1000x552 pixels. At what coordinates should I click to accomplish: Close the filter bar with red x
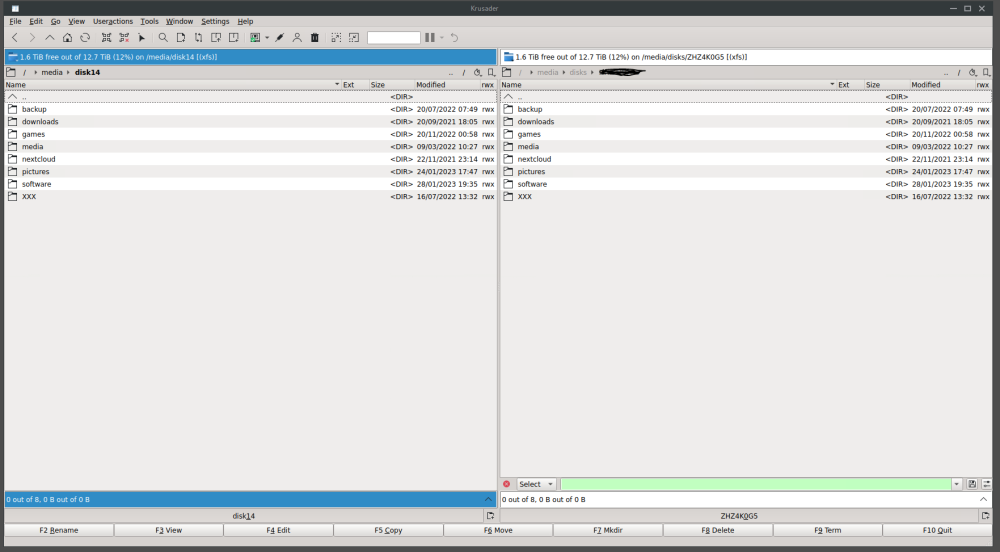coord(507,484)
